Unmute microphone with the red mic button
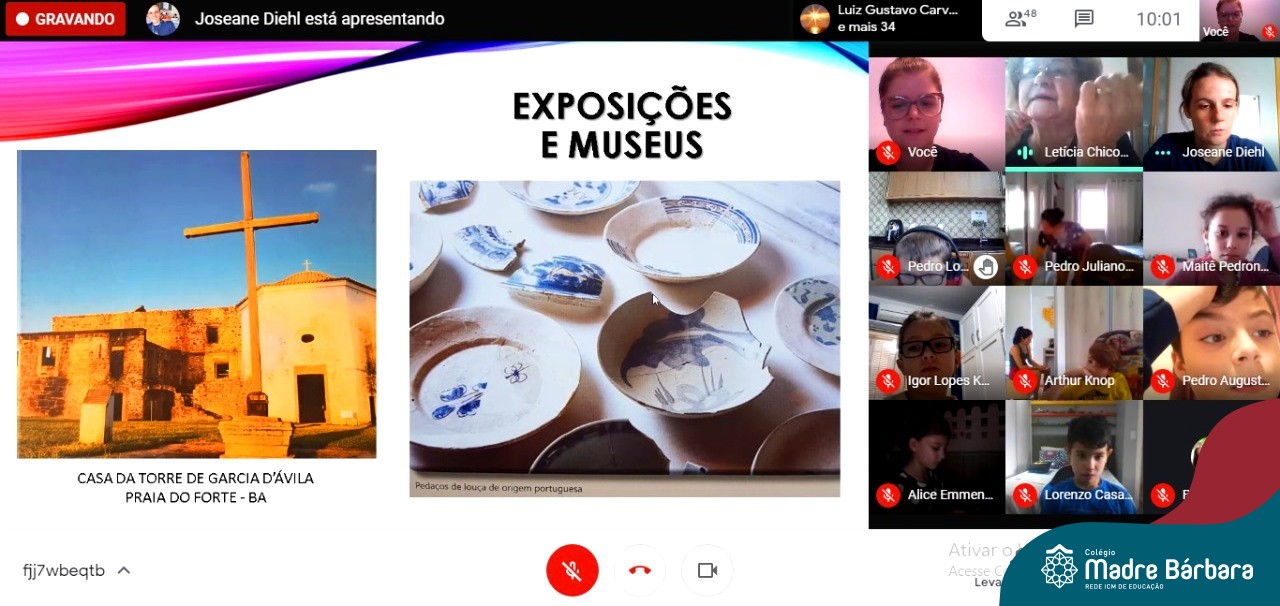This screenshot has width=1280, height=606. 572,570
